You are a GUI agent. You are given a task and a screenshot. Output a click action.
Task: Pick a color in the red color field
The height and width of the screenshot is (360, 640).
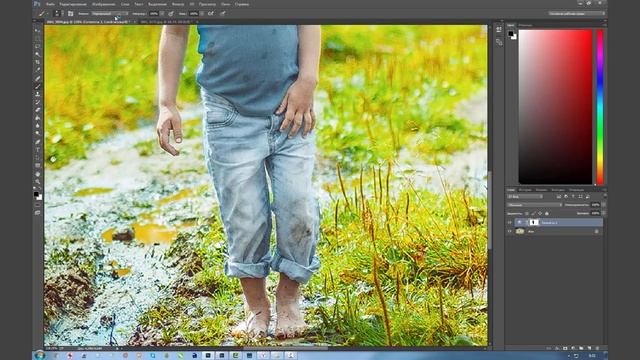click(555, 107)
